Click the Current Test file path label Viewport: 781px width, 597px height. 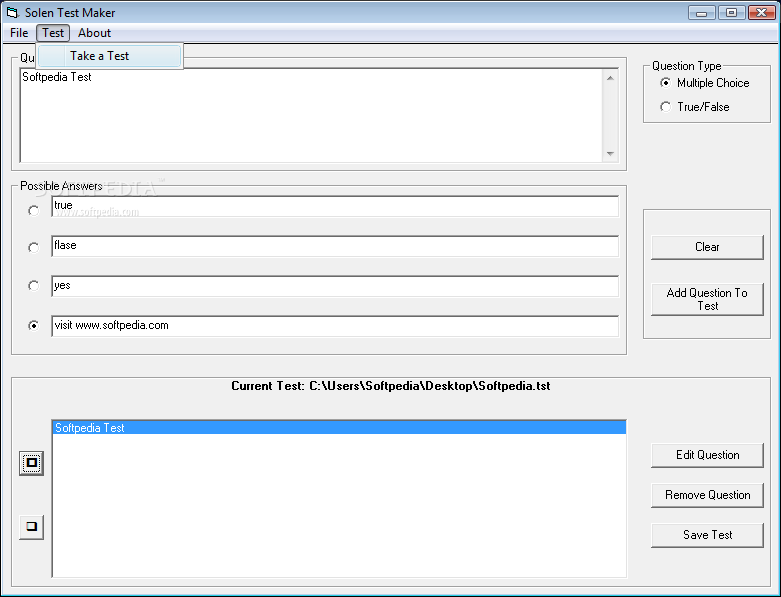tap(390, 386)
